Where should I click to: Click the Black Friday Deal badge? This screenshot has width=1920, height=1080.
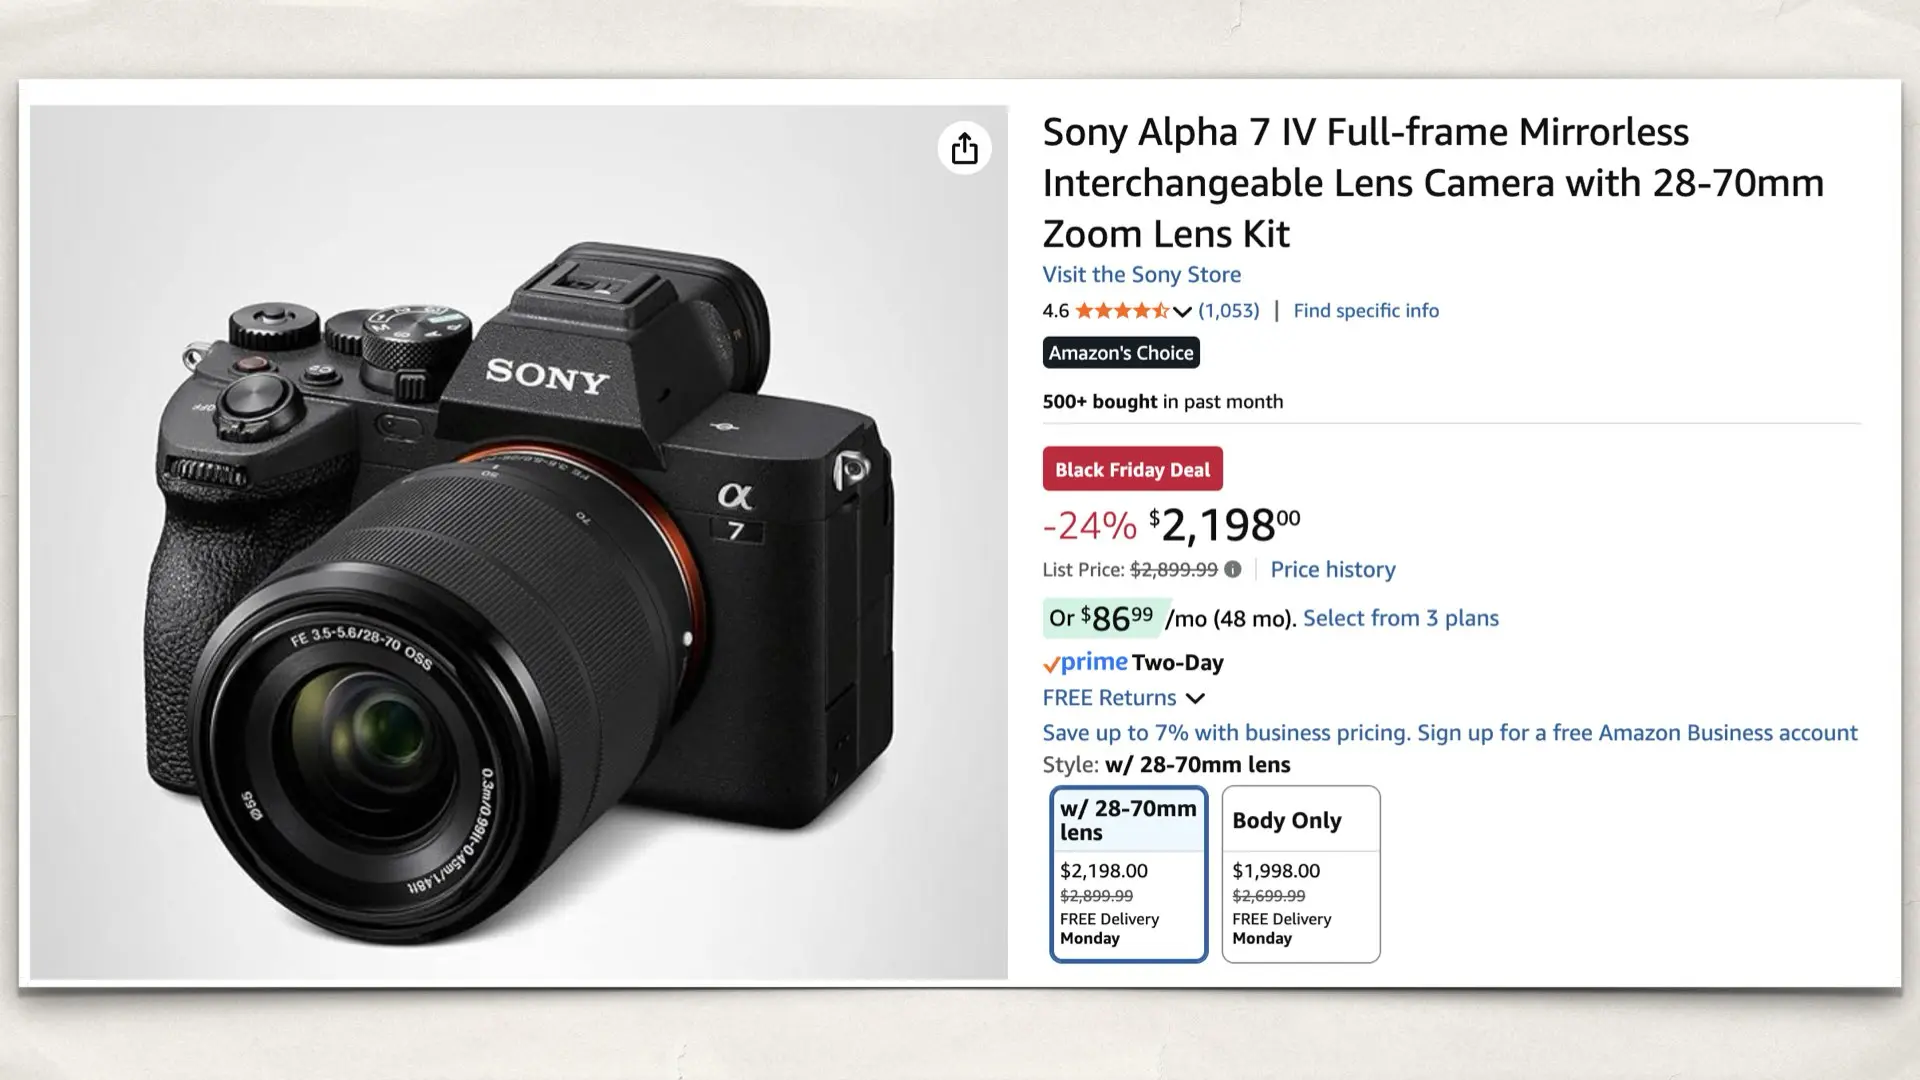tap(1132, 469)
